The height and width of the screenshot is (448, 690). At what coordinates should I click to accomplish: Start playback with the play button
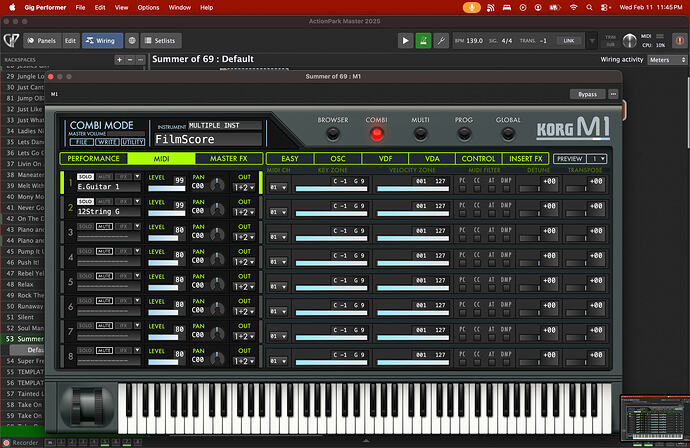405,40
